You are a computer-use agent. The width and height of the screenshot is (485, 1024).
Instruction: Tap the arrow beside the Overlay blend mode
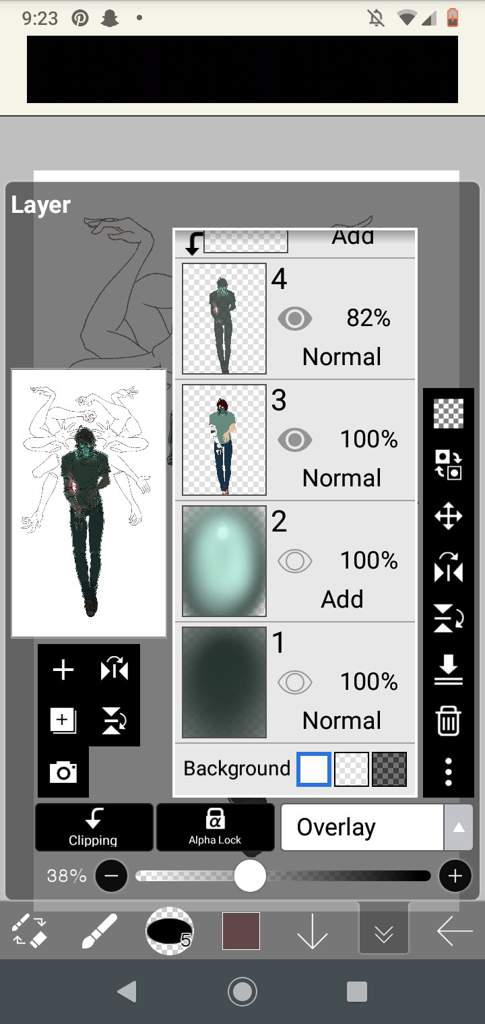click(x=458, y=827)
